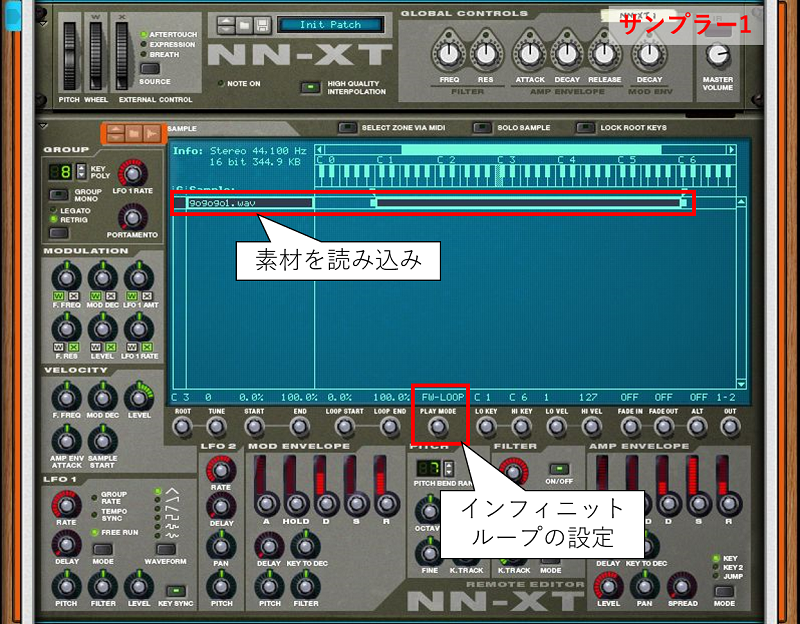Click the OUT parameter knob

pyautogui.click(x=730, y=426)
